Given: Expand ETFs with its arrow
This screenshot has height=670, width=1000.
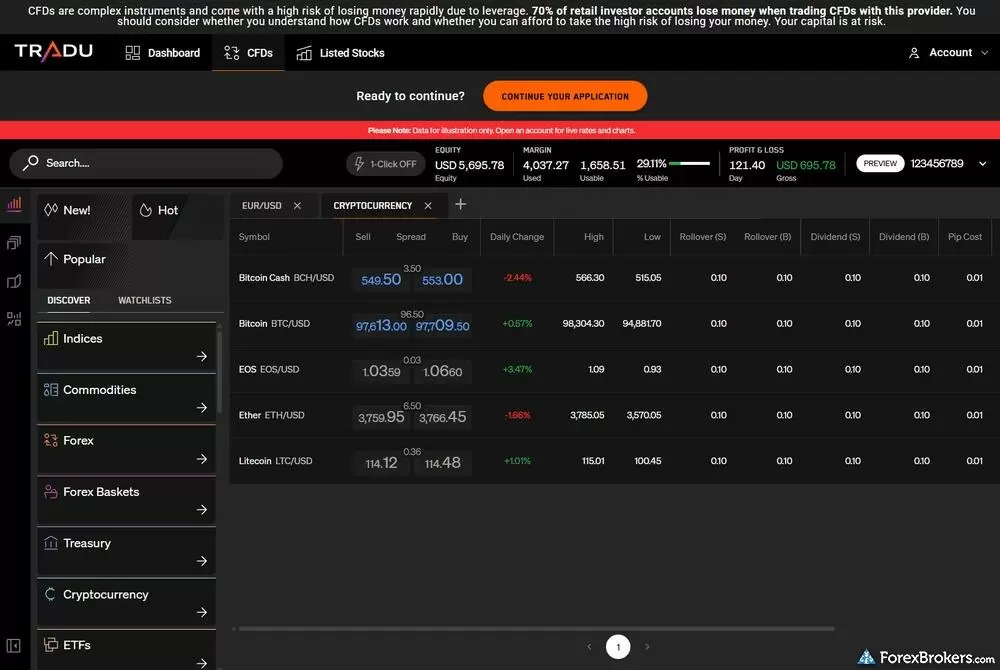Looking at the screenshot, I should pos(202,663).
